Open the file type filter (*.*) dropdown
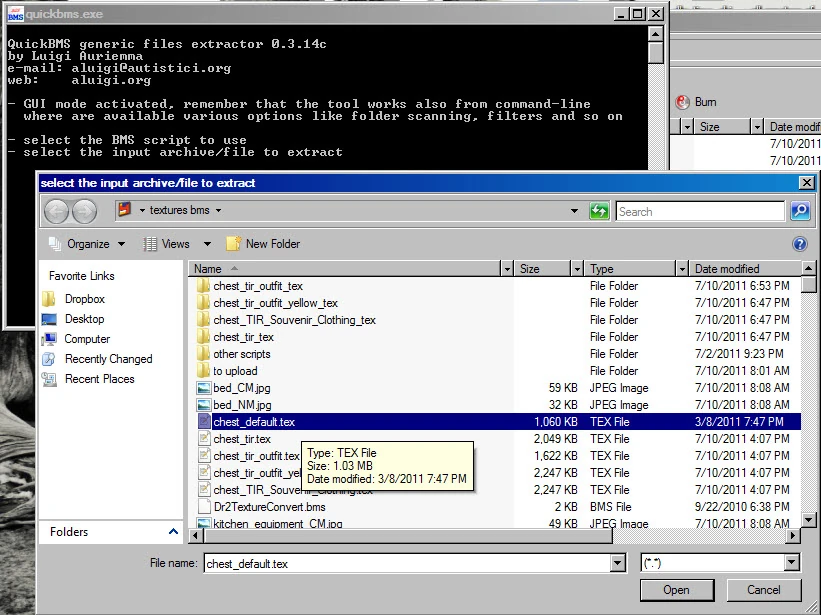The height and width of the screenshot is (615, 821). [x=792, y=563]
